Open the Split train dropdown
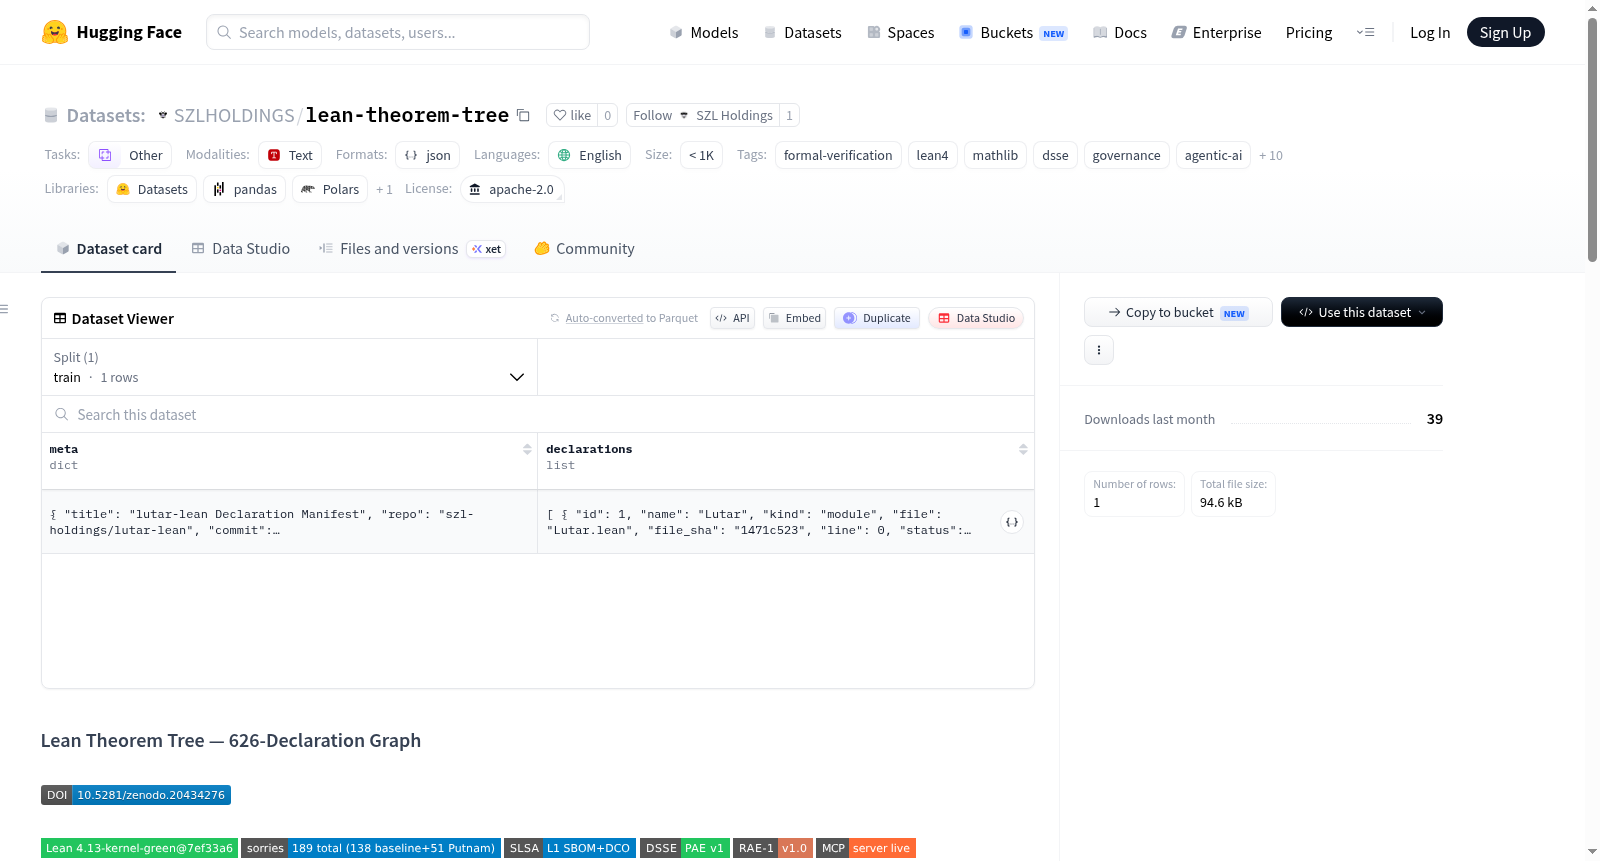Viewport: 1600px width, 861px height. (x=289, y=367)
